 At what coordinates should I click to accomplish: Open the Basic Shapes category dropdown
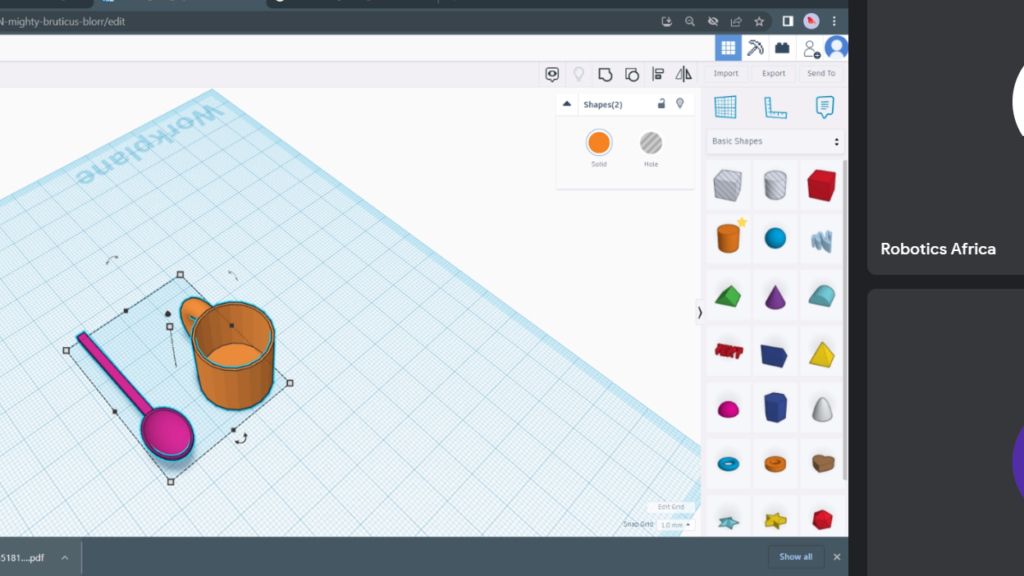coord(775,141)
